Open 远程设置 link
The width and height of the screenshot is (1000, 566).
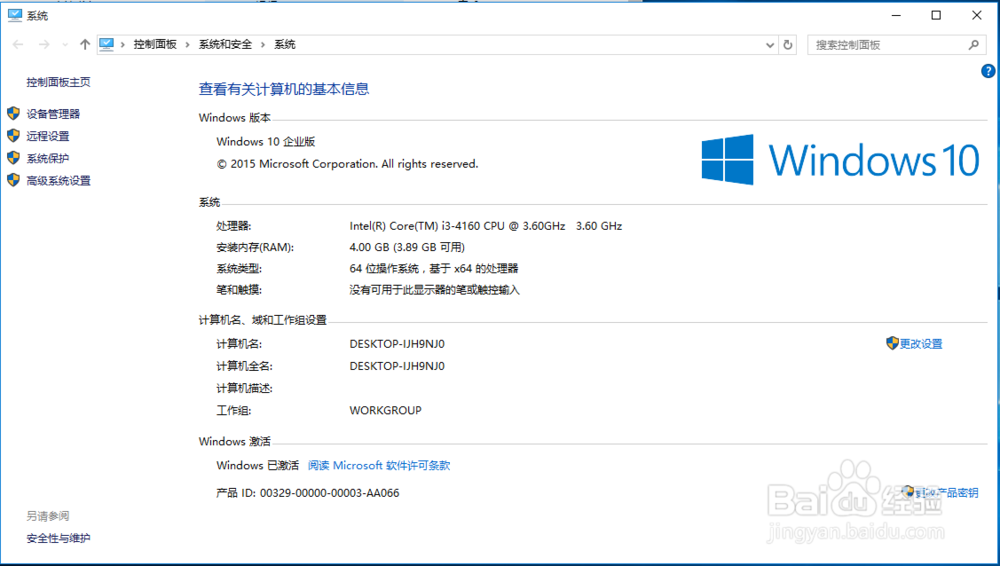point(48,136)
